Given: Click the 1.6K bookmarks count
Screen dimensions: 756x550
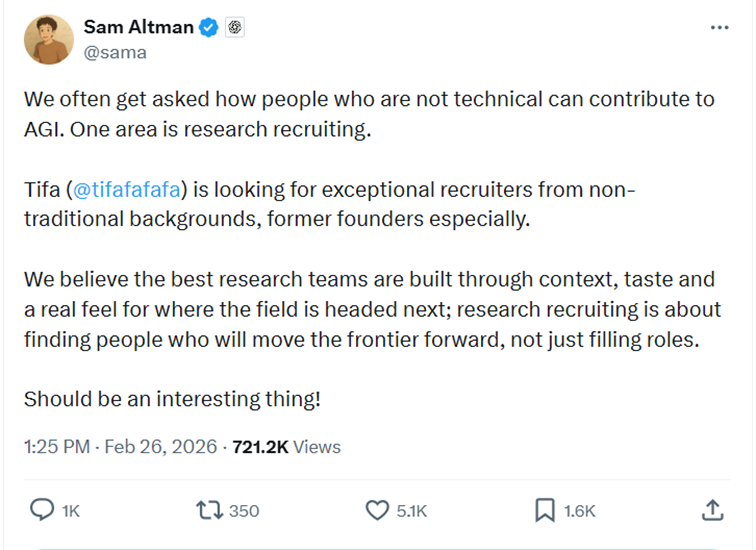Looking at the screenshot, I should pos(579,511).
